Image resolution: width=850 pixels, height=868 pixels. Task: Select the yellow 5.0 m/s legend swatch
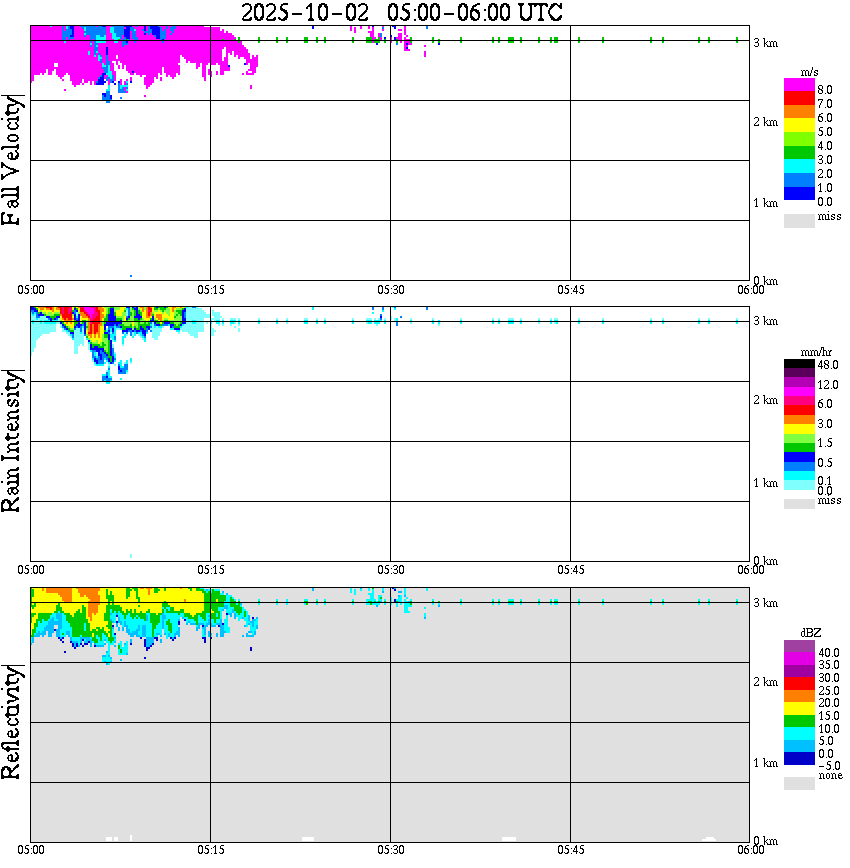click(x=799, y=126)
